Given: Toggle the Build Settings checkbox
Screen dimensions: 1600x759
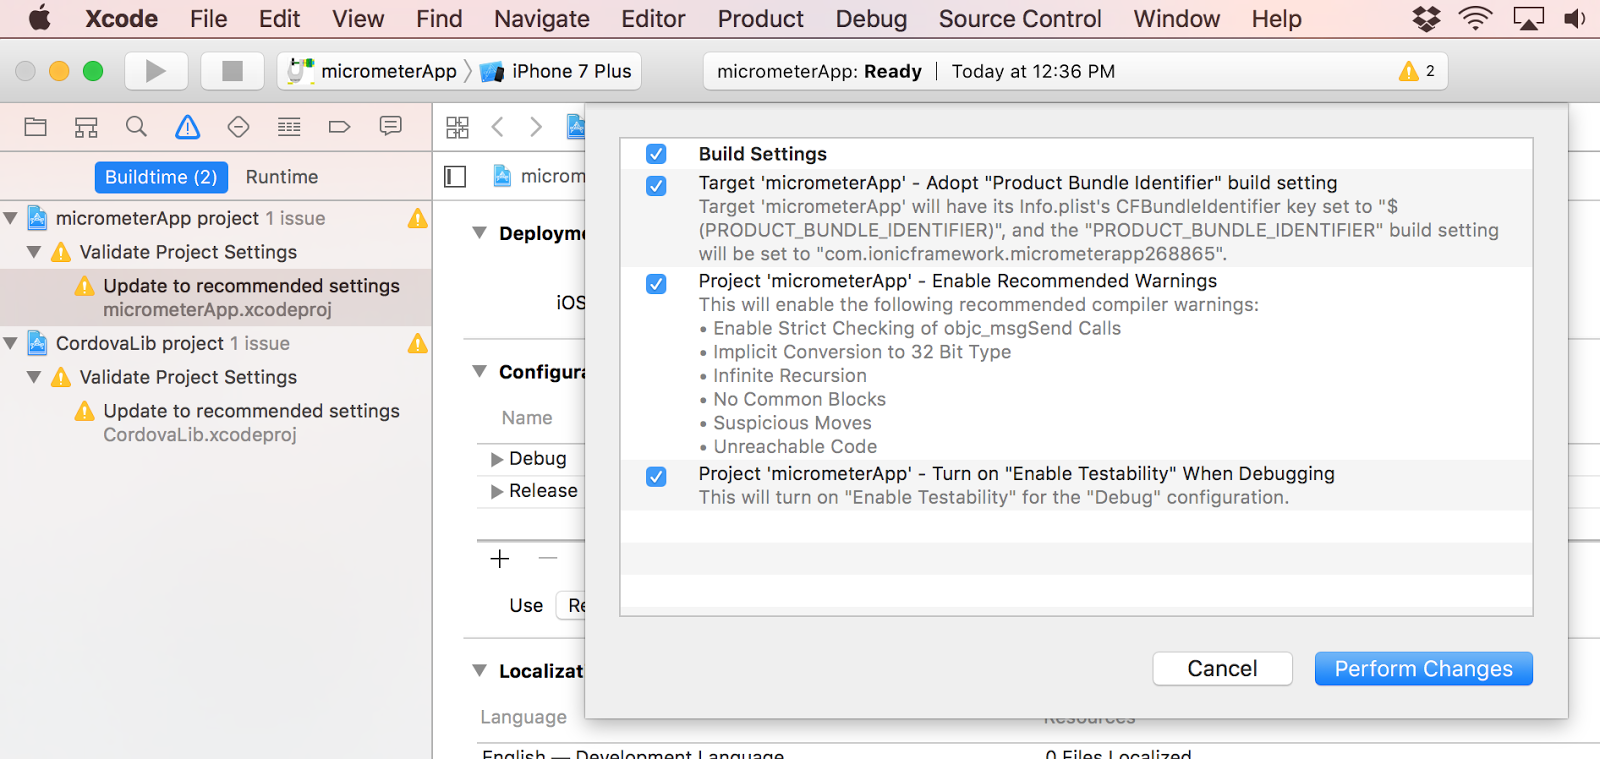Looking at the screenshot, I should click(656, 154).
